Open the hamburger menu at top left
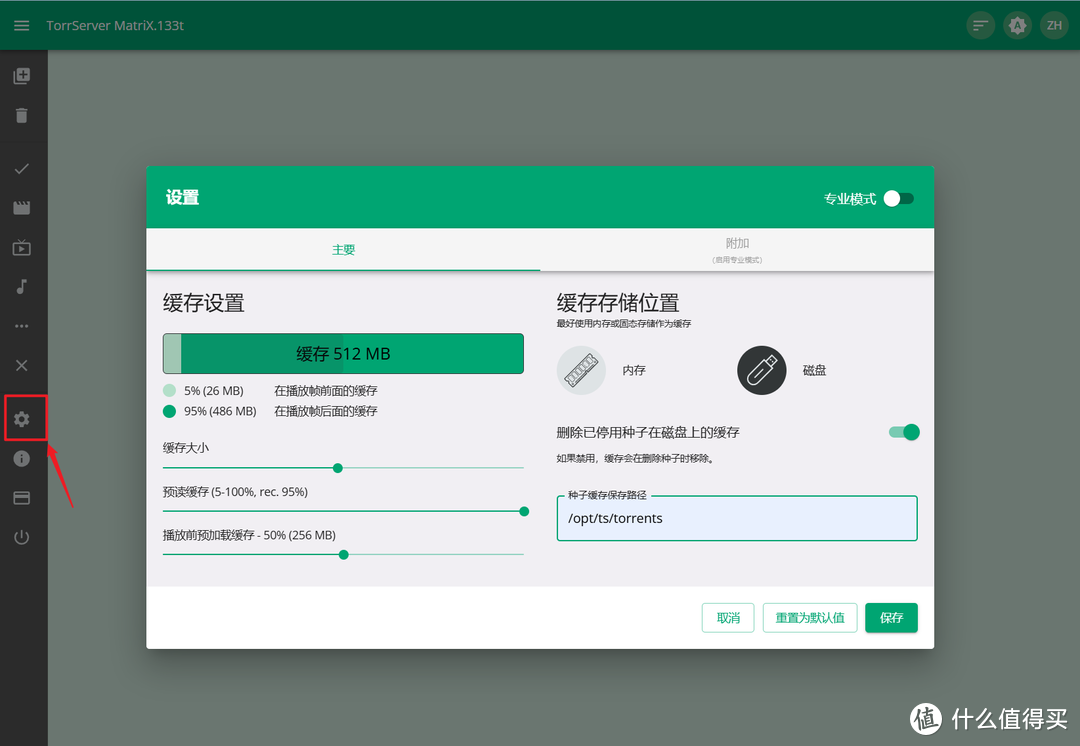The image size is (1080, 746). [x=21, y=25]
